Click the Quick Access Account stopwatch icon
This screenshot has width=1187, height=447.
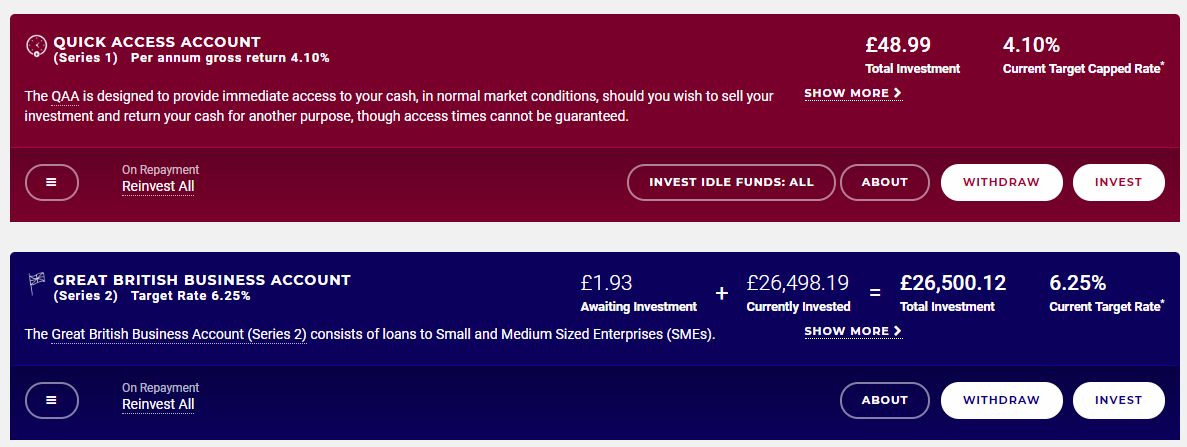[x=36, y=45]
